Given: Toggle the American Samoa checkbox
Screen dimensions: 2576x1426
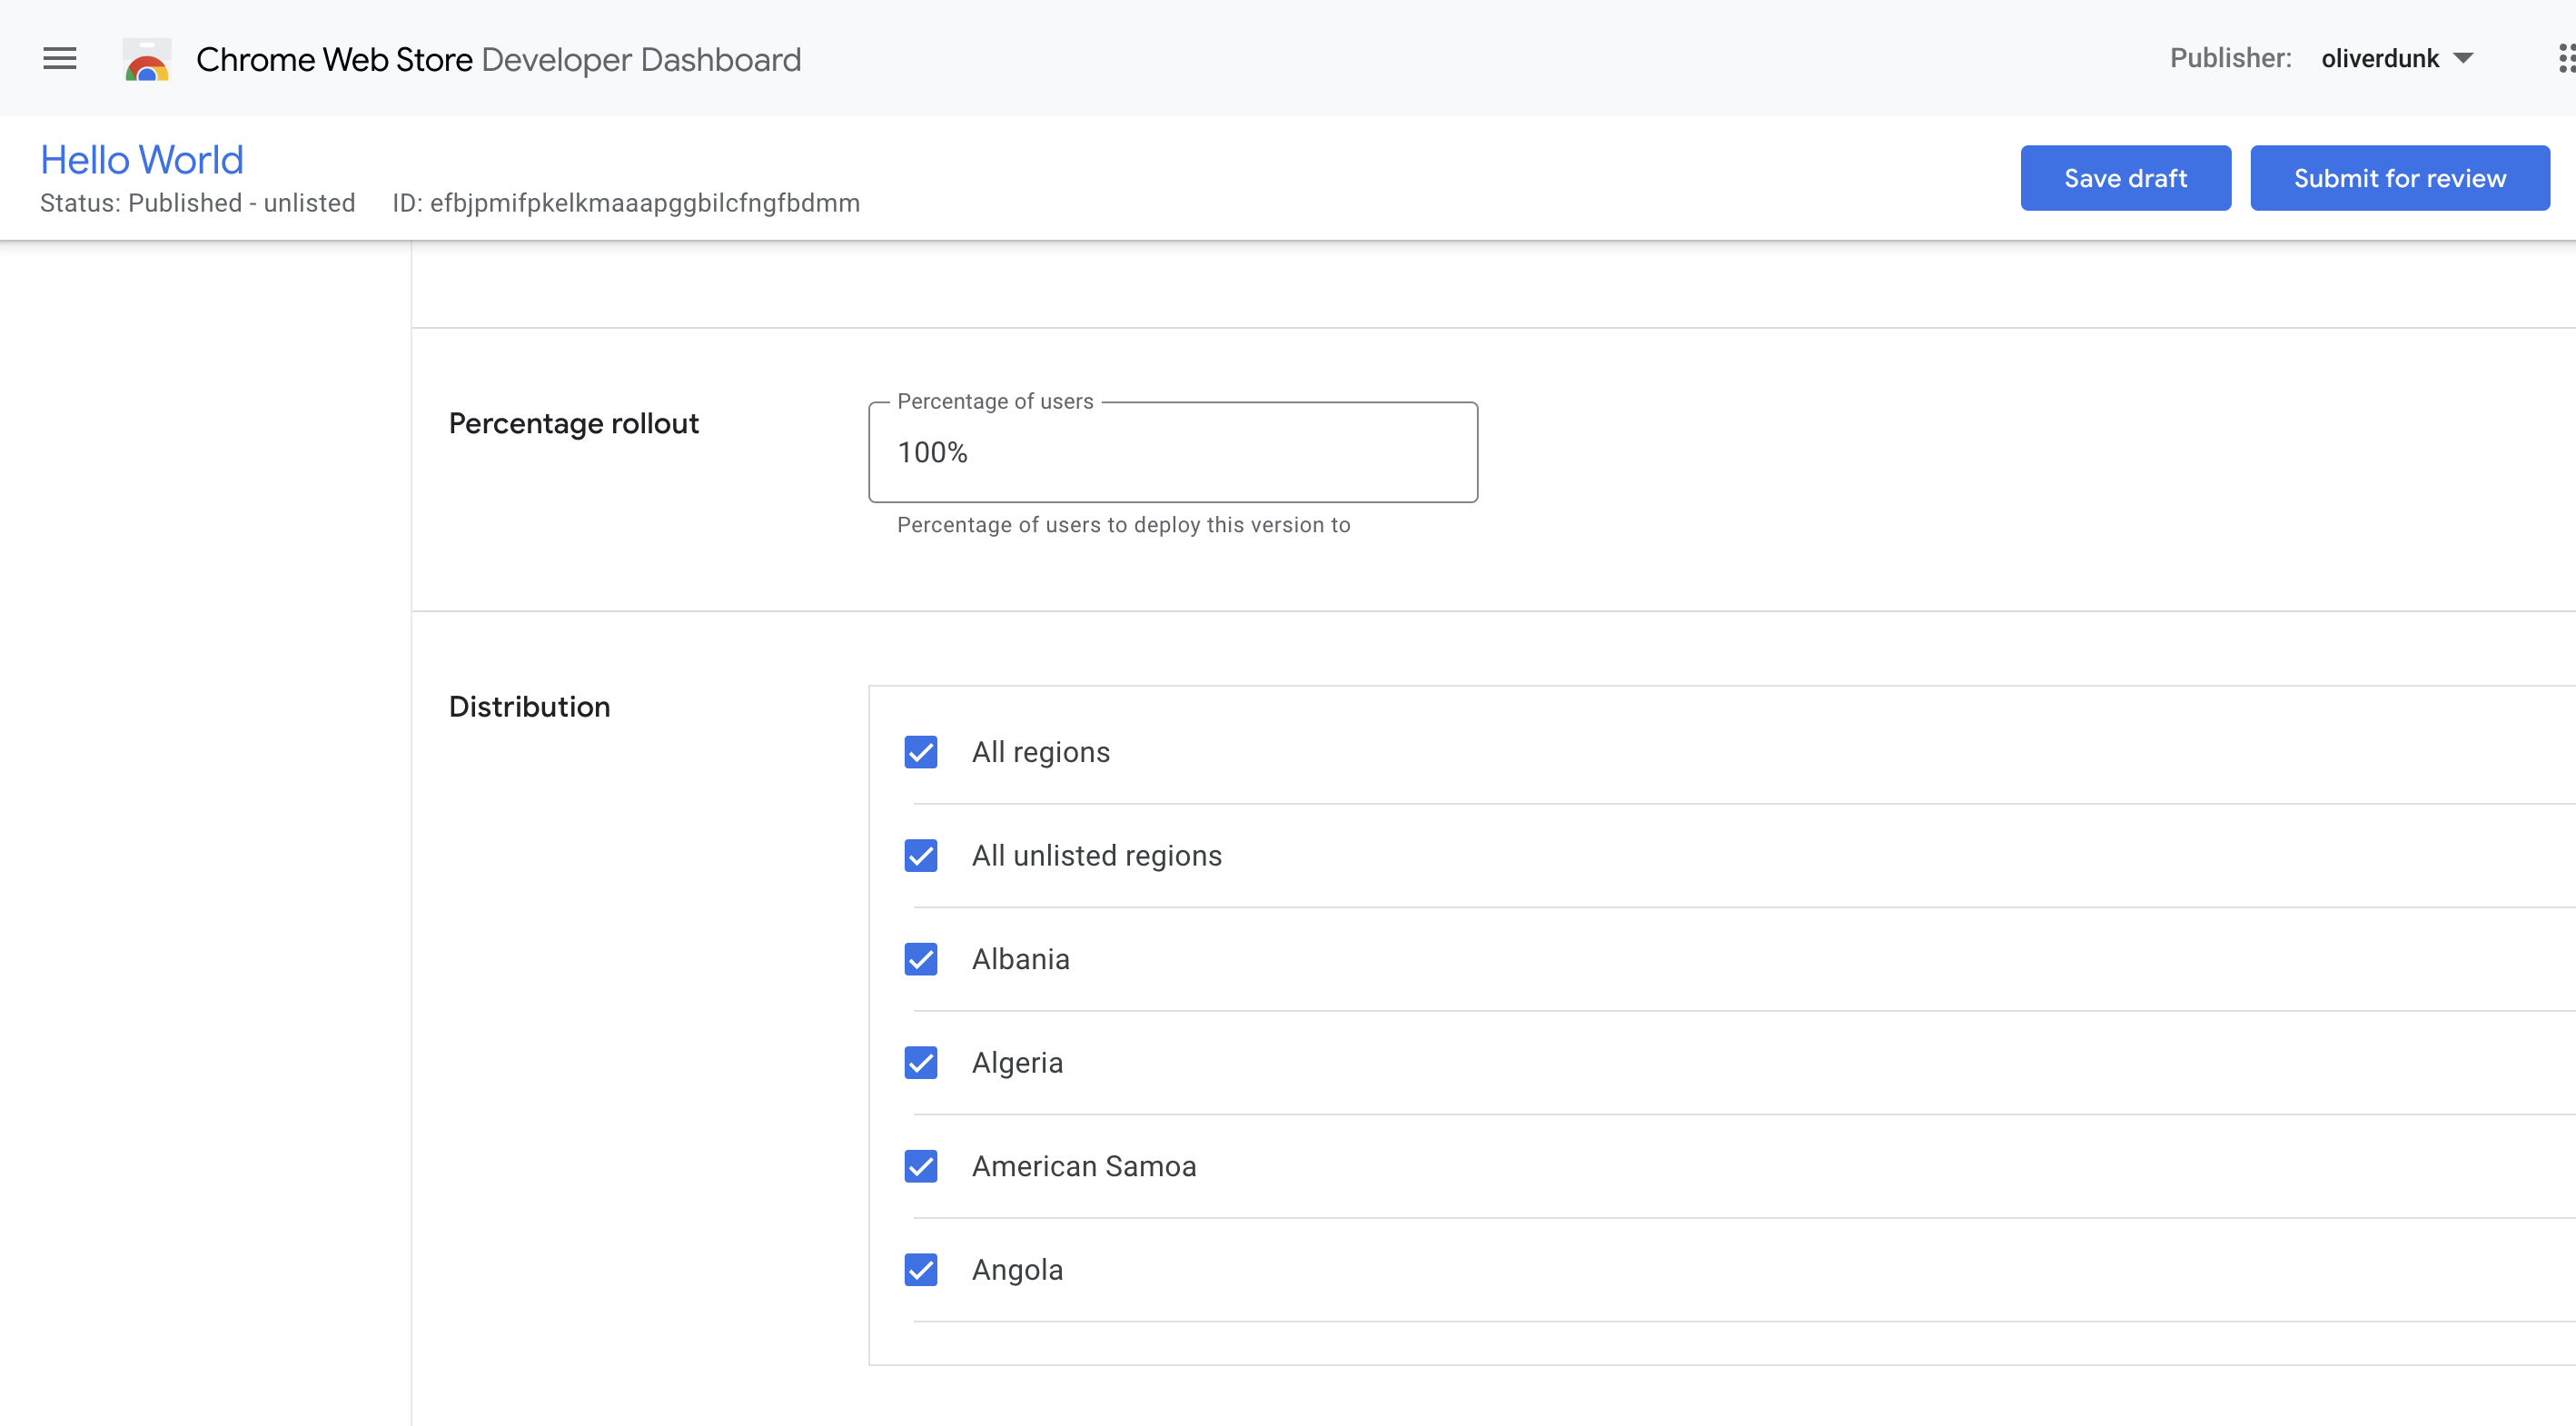Looking at the screenshot, I should (920, 1166).
